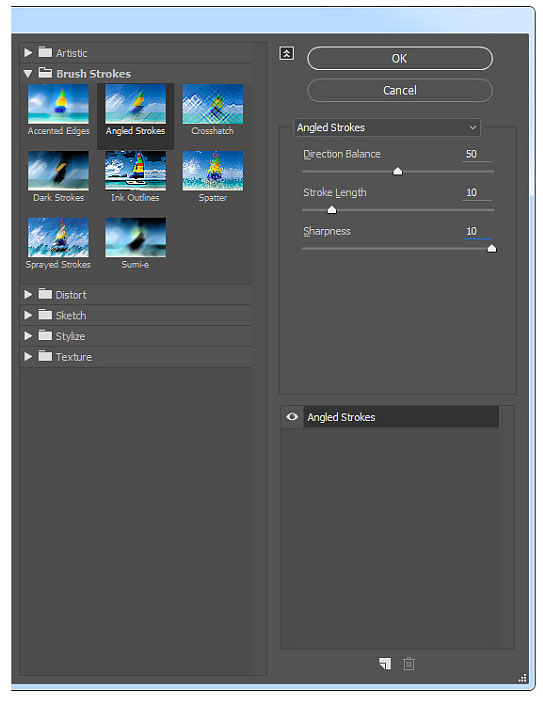Viewport: 543px width, 701px height.
Task: Apply the Spatter filter thumbnail
Action: point(213,171)
